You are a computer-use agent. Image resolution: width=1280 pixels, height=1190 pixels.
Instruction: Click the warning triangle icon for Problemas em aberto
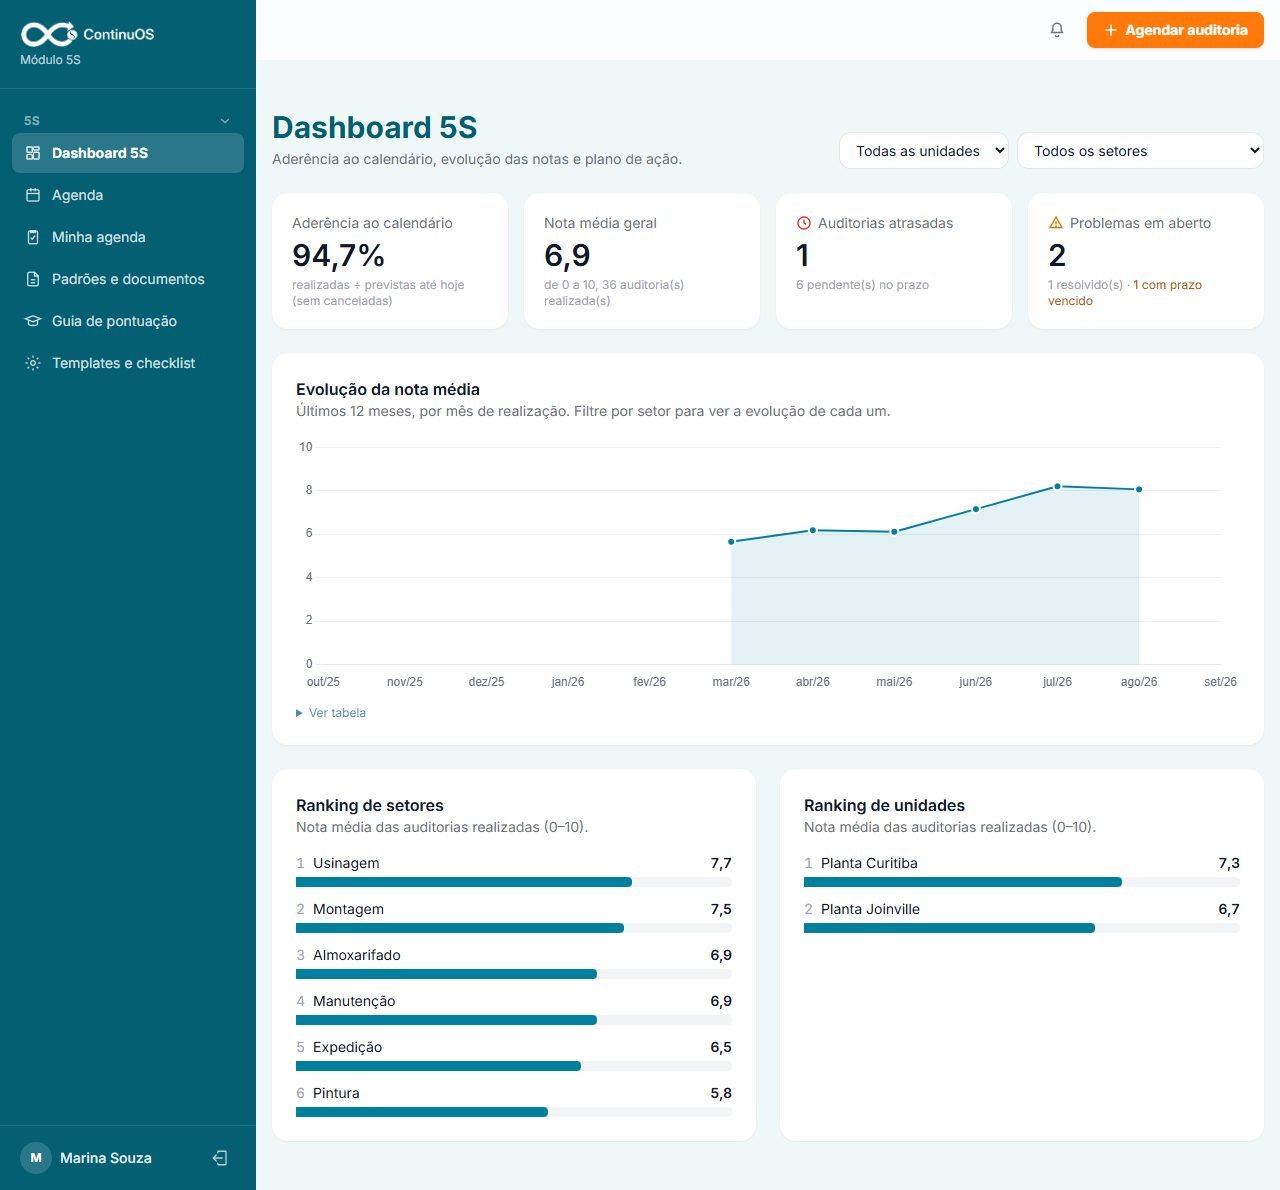[1055, 223]
